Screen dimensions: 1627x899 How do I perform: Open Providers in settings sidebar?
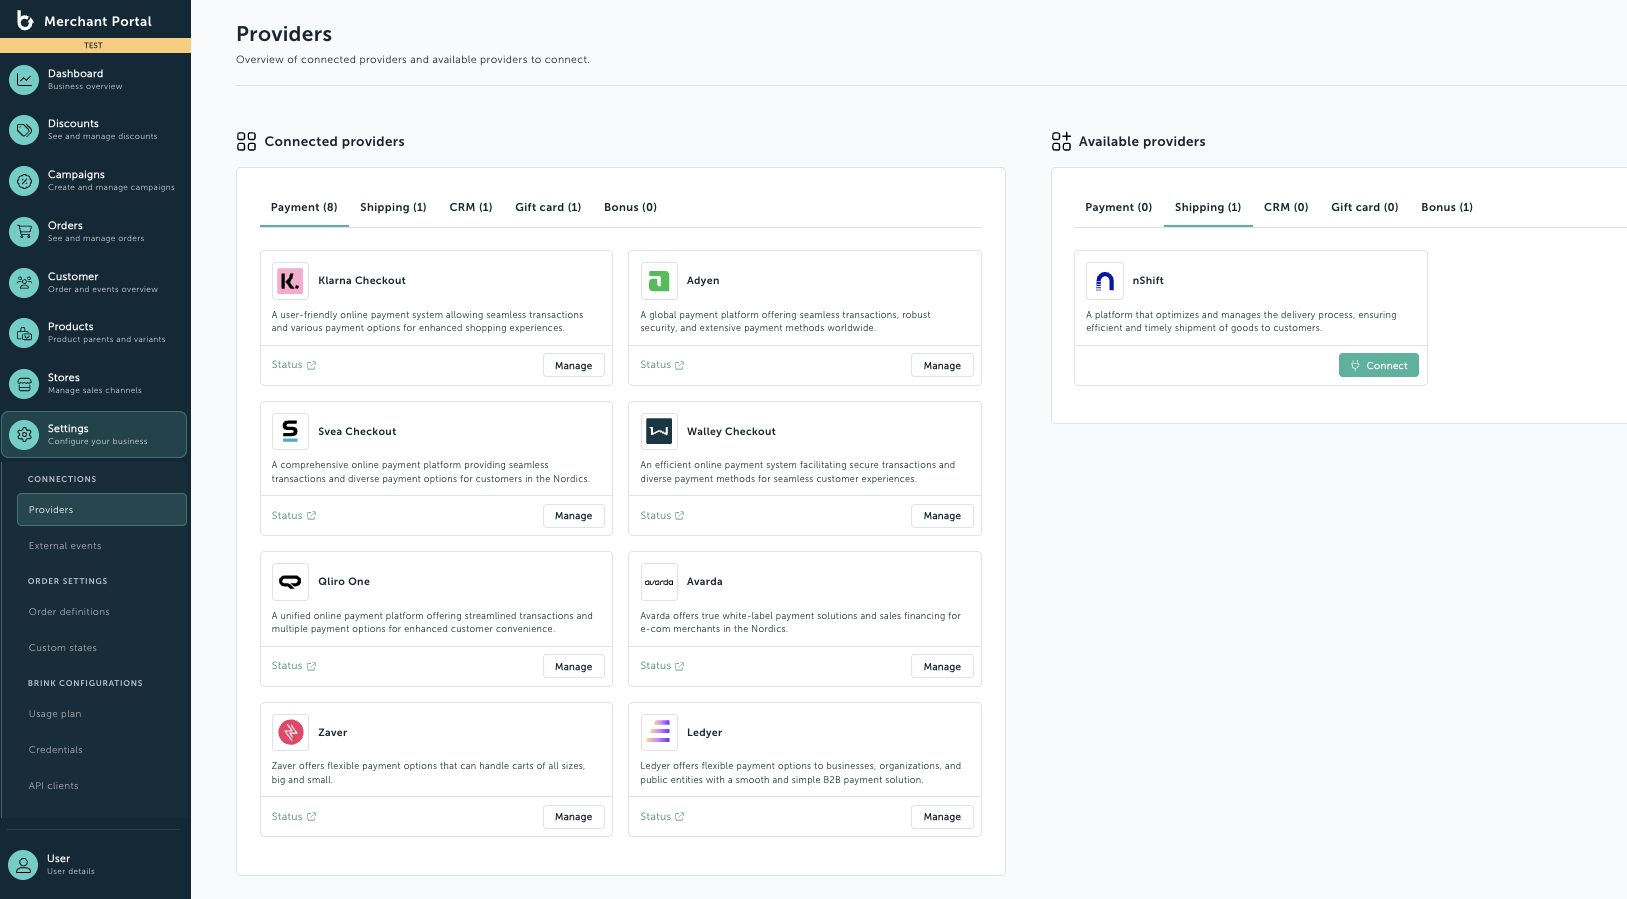coord(102,510)
